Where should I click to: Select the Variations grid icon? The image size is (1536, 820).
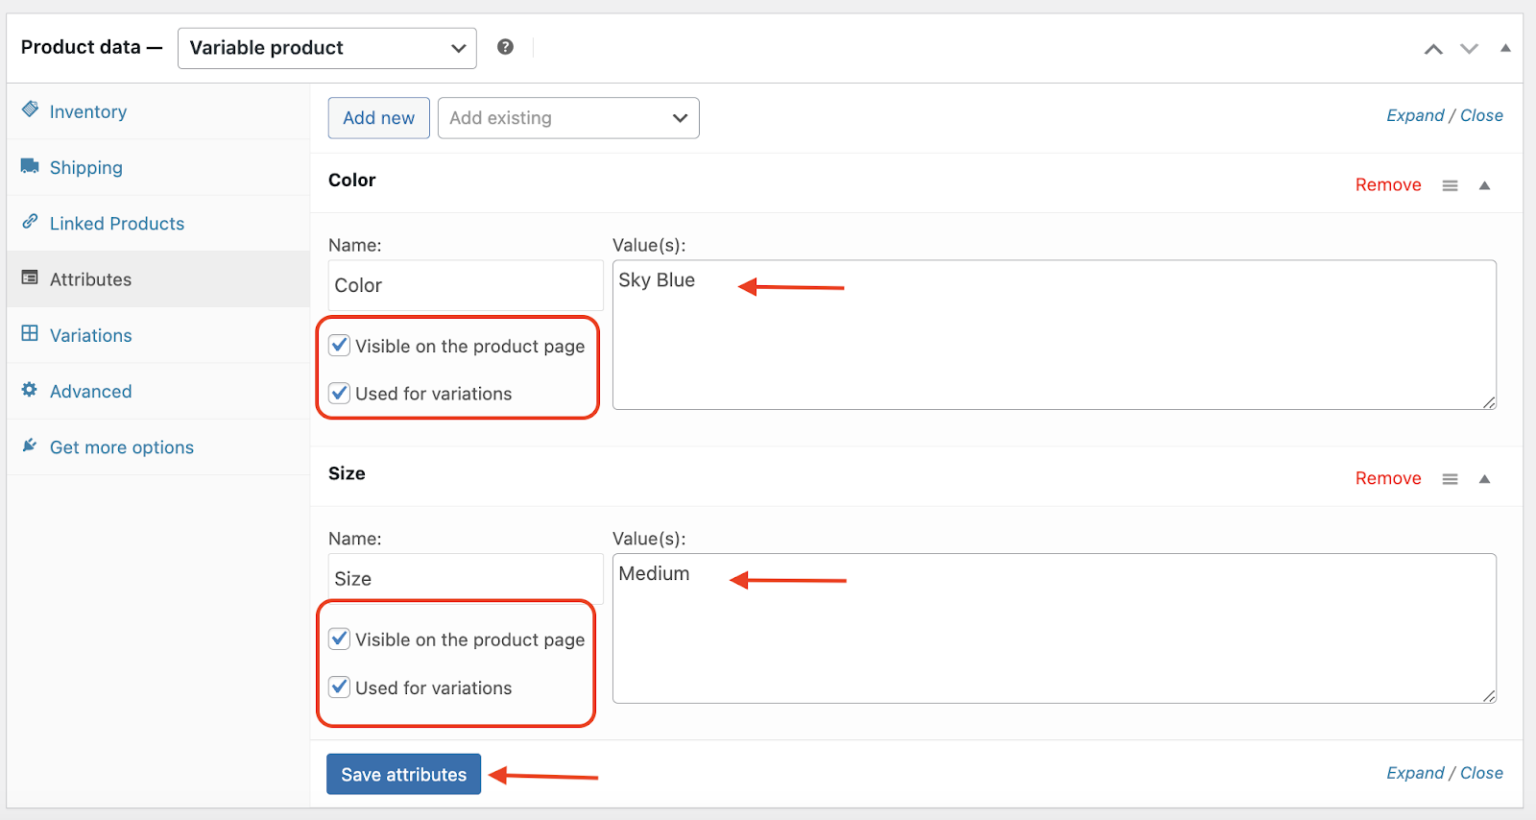point(30,335)
